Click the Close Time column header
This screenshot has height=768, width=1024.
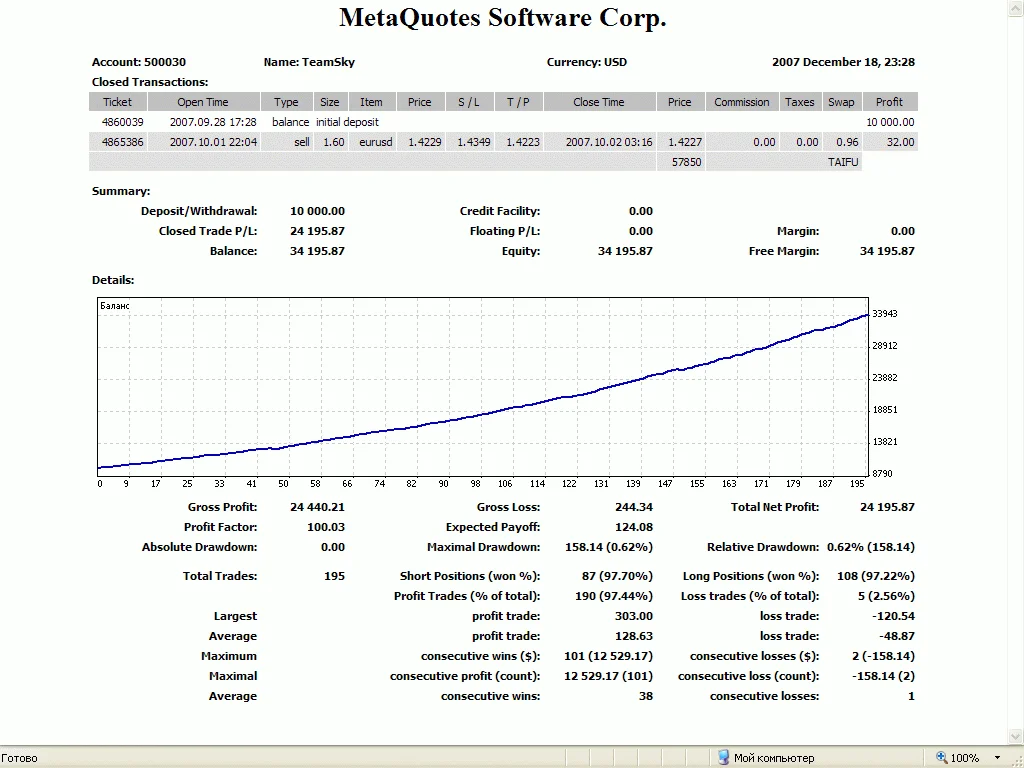point(599,102)
